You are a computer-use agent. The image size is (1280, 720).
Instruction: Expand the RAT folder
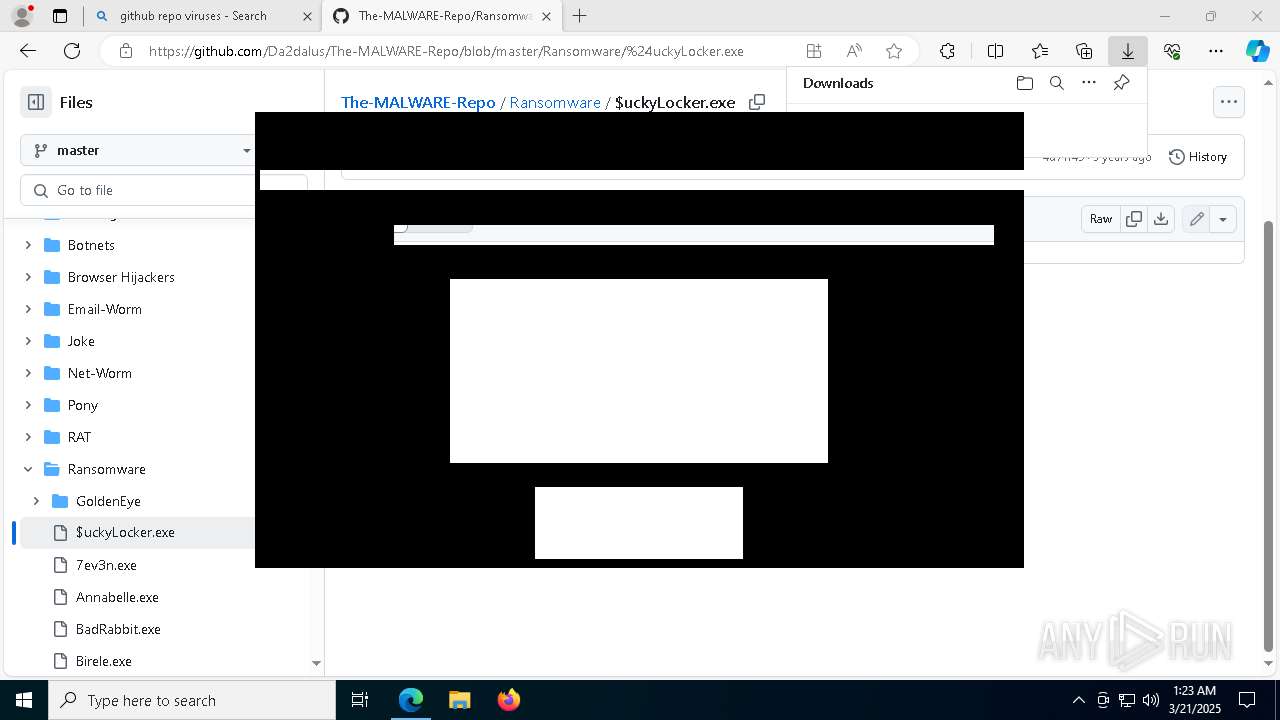pos(28,437)
